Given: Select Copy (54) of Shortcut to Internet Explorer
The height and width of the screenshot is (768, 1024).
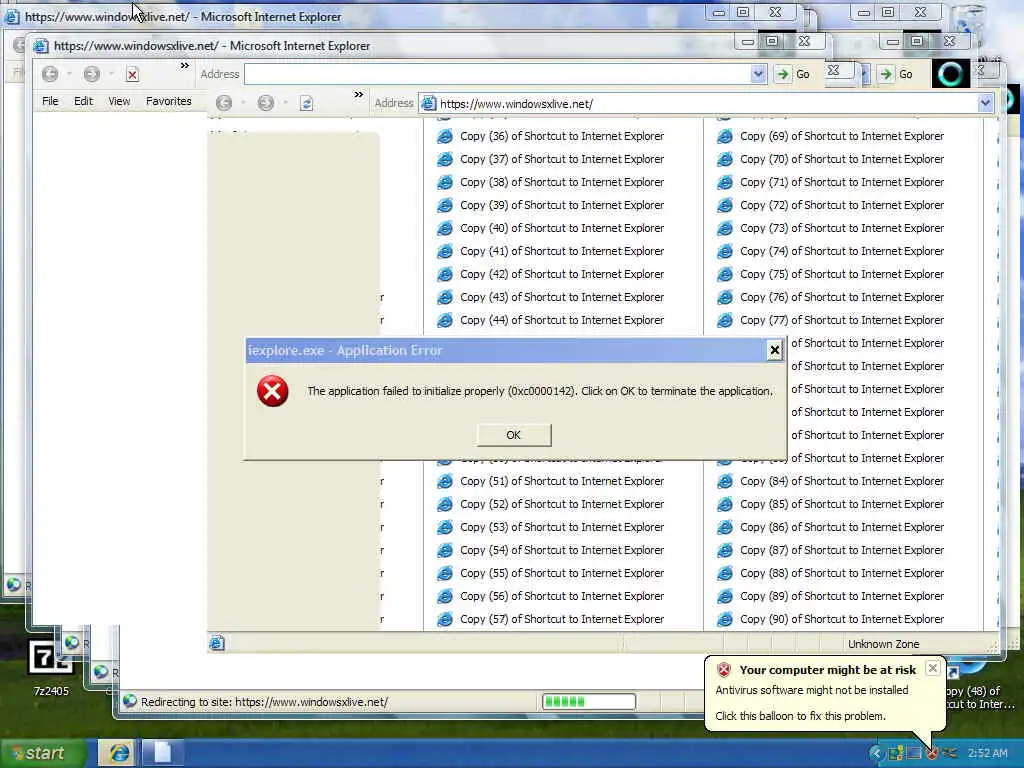Looking at the screenshot, I should (x=551, y=550).
